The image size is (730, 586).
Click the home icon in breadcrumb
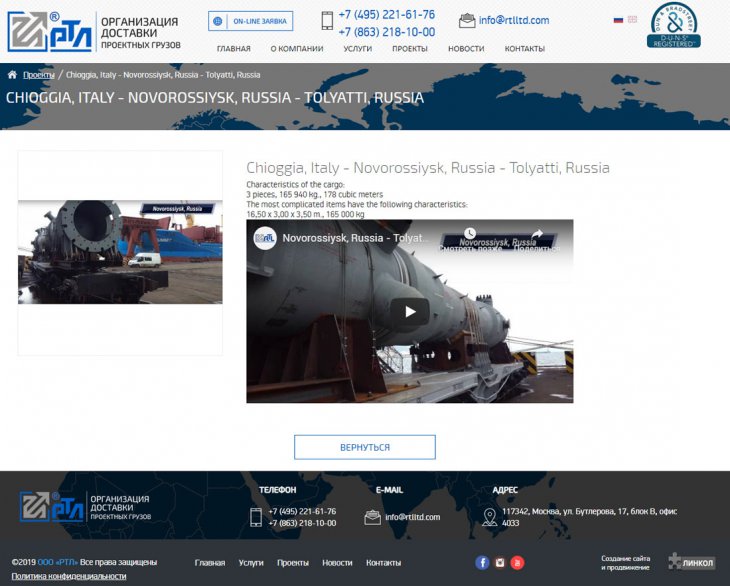pos(12,75)
